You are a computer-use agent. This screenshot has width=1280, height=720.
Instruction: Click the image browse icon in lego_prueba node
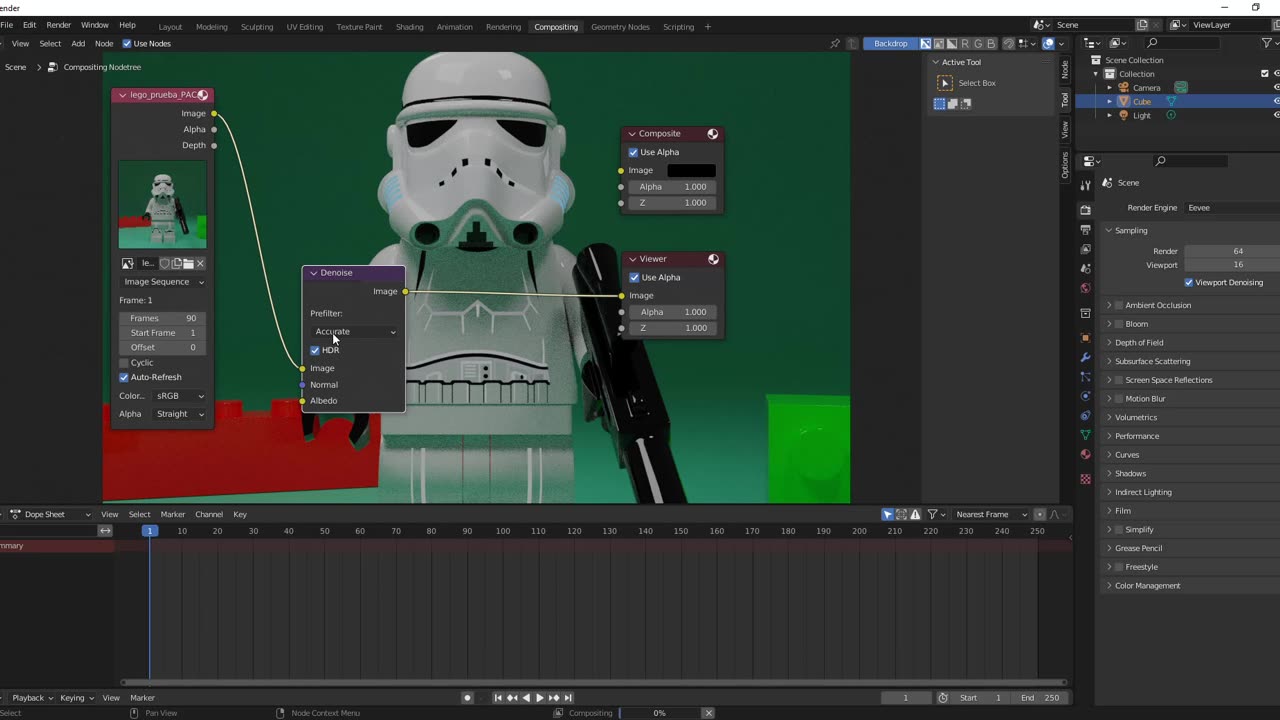click(128, 264)
